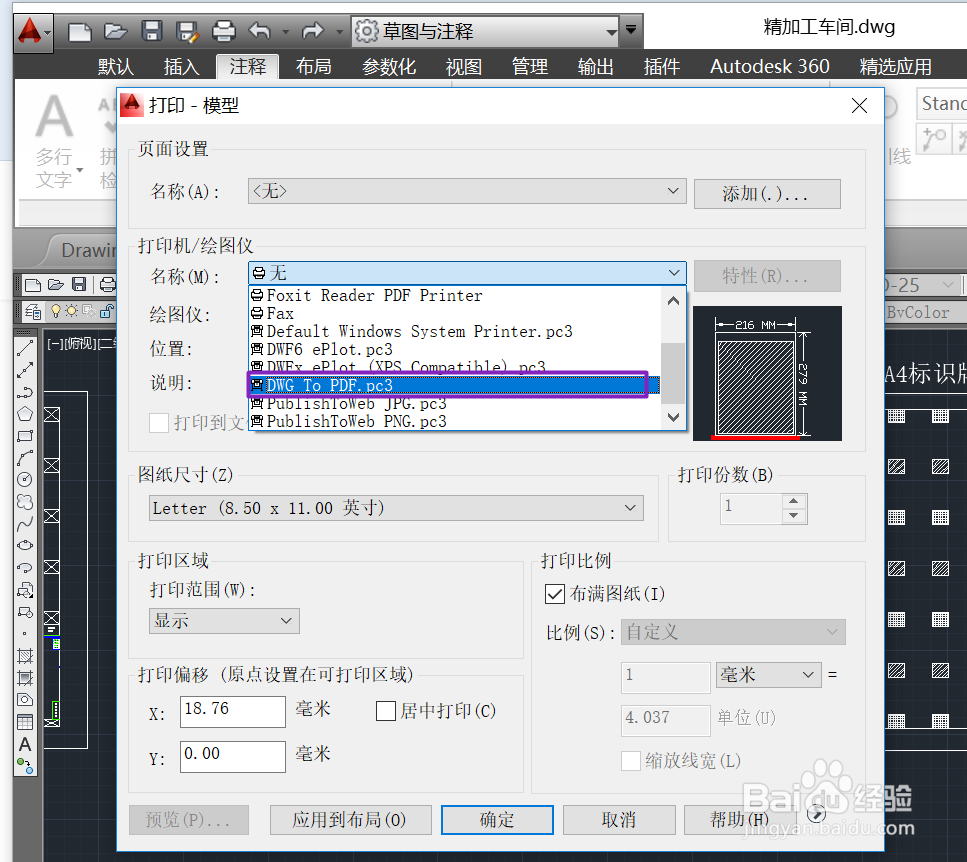Choose Default Windows System Printer.pc3
967x862 pixels.
pyautogui.click(x=455, y=332)
